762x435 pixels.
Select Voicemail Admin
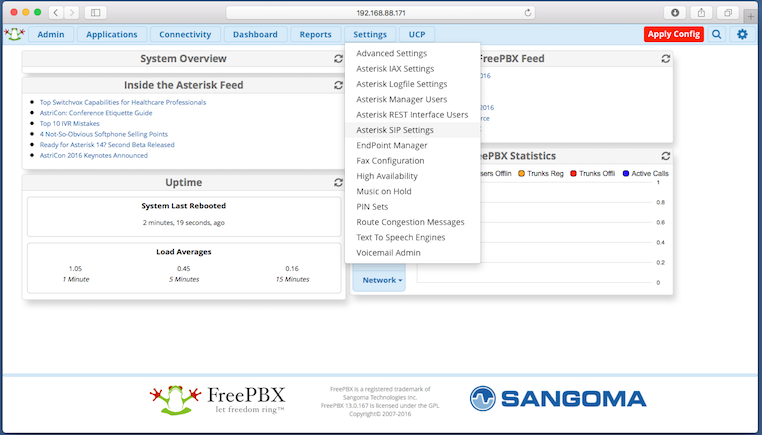coord(413,253)
